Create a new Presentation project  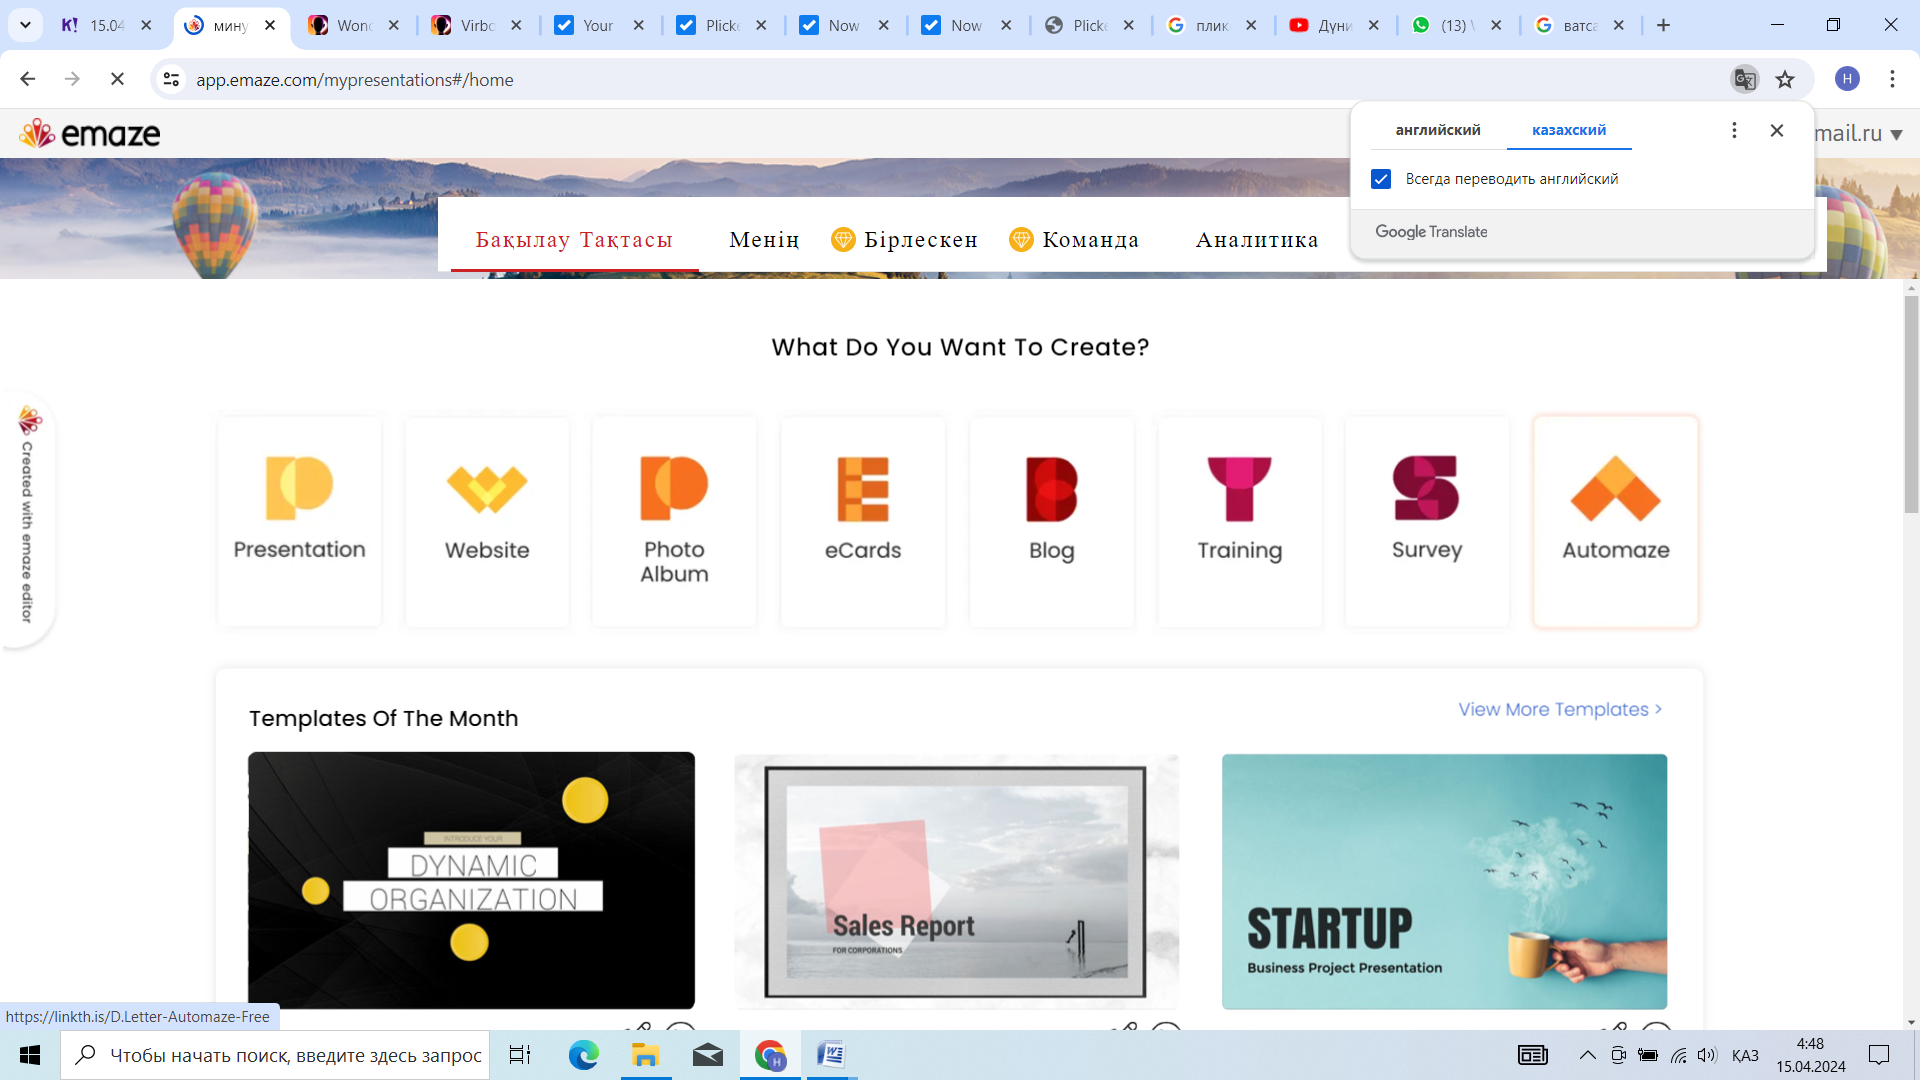point(299,520)
